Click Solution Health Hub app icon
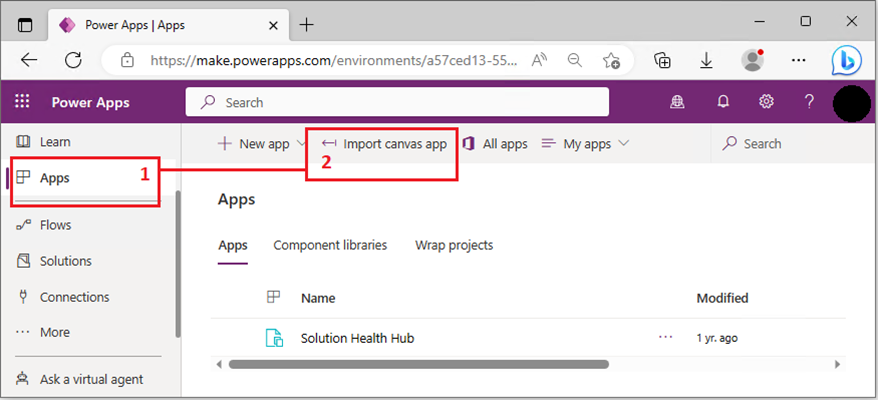 click(x=274, y=338)
